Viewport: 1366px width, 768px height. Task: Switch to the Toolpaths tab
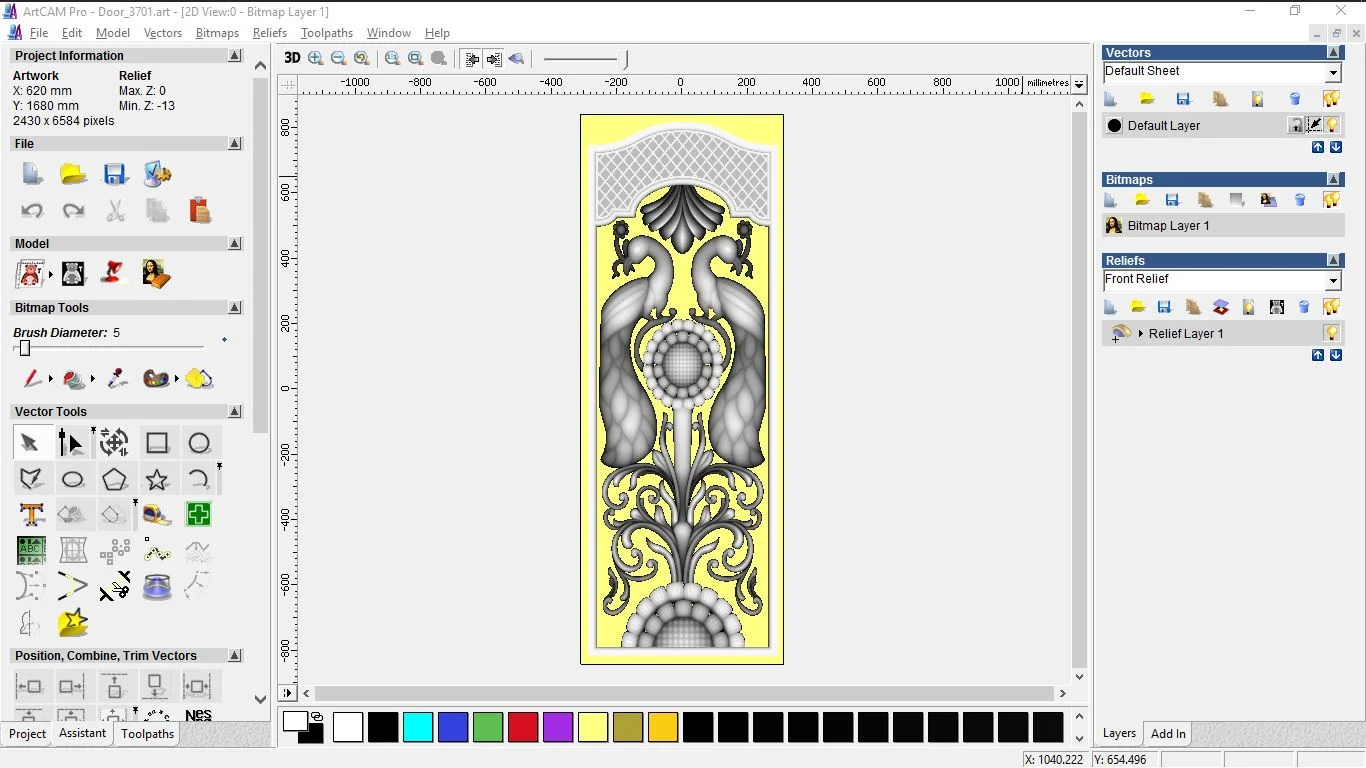tap(146, 733)
